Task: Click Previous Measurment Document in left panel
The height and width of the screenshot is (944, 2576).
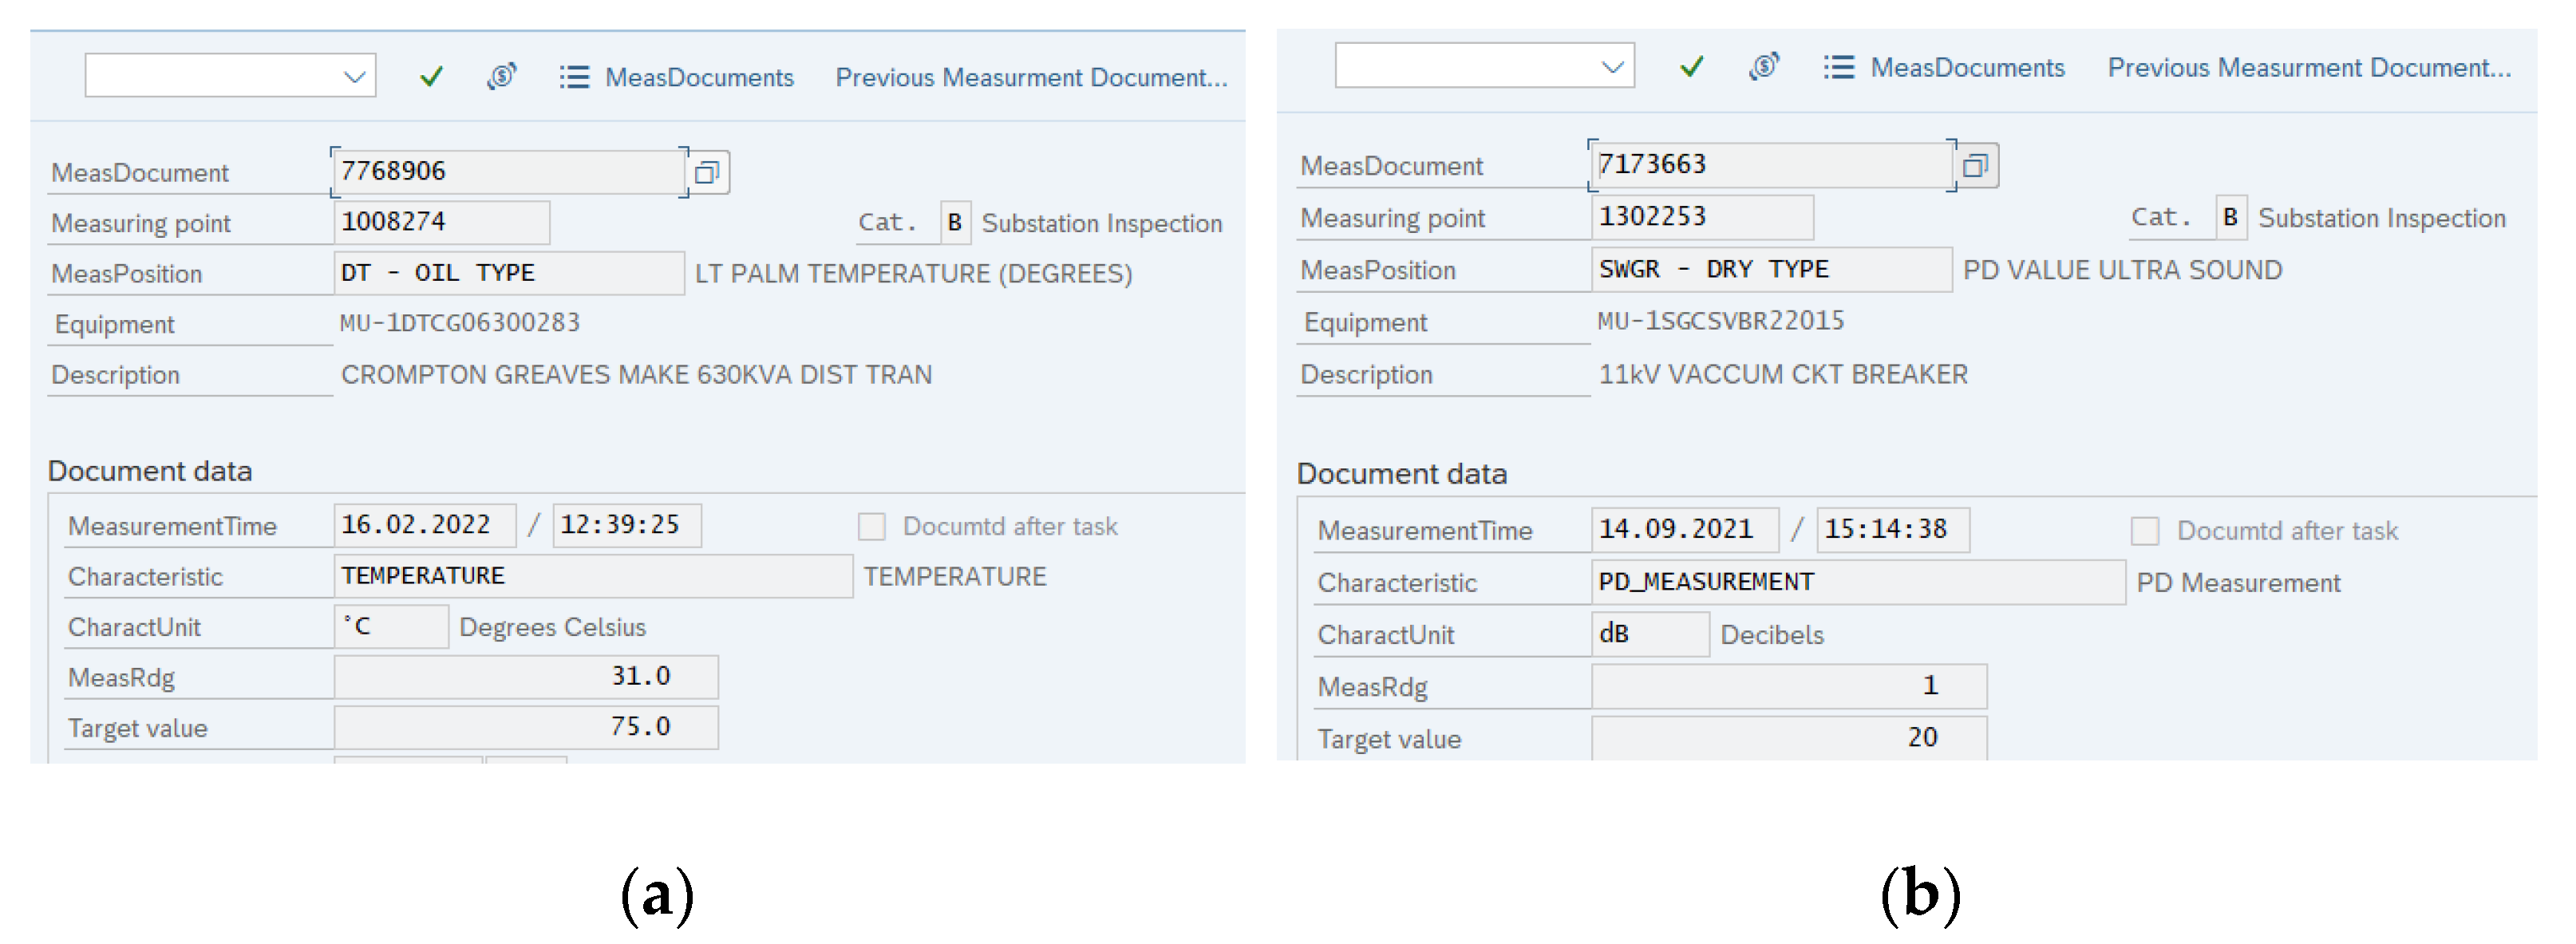Action: (1031, 77)
